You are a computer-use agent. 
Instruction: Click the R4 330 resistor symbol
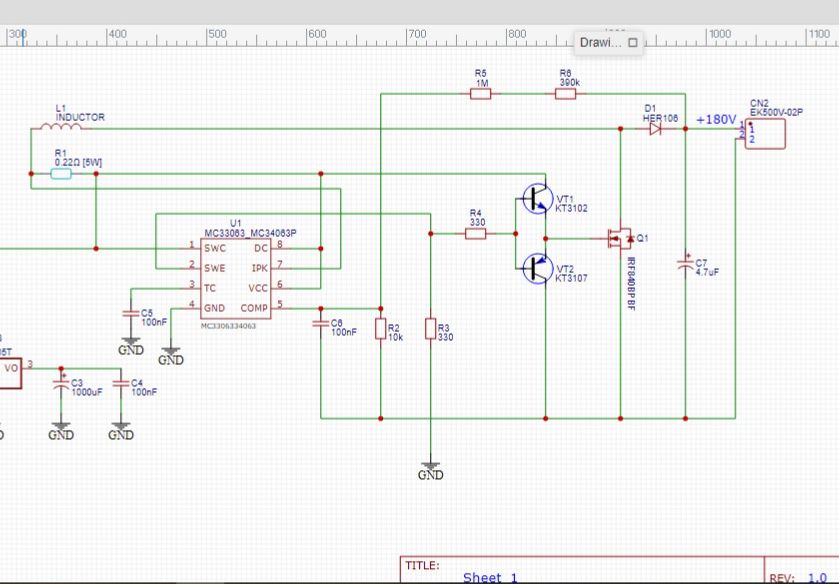click(476, 234)
